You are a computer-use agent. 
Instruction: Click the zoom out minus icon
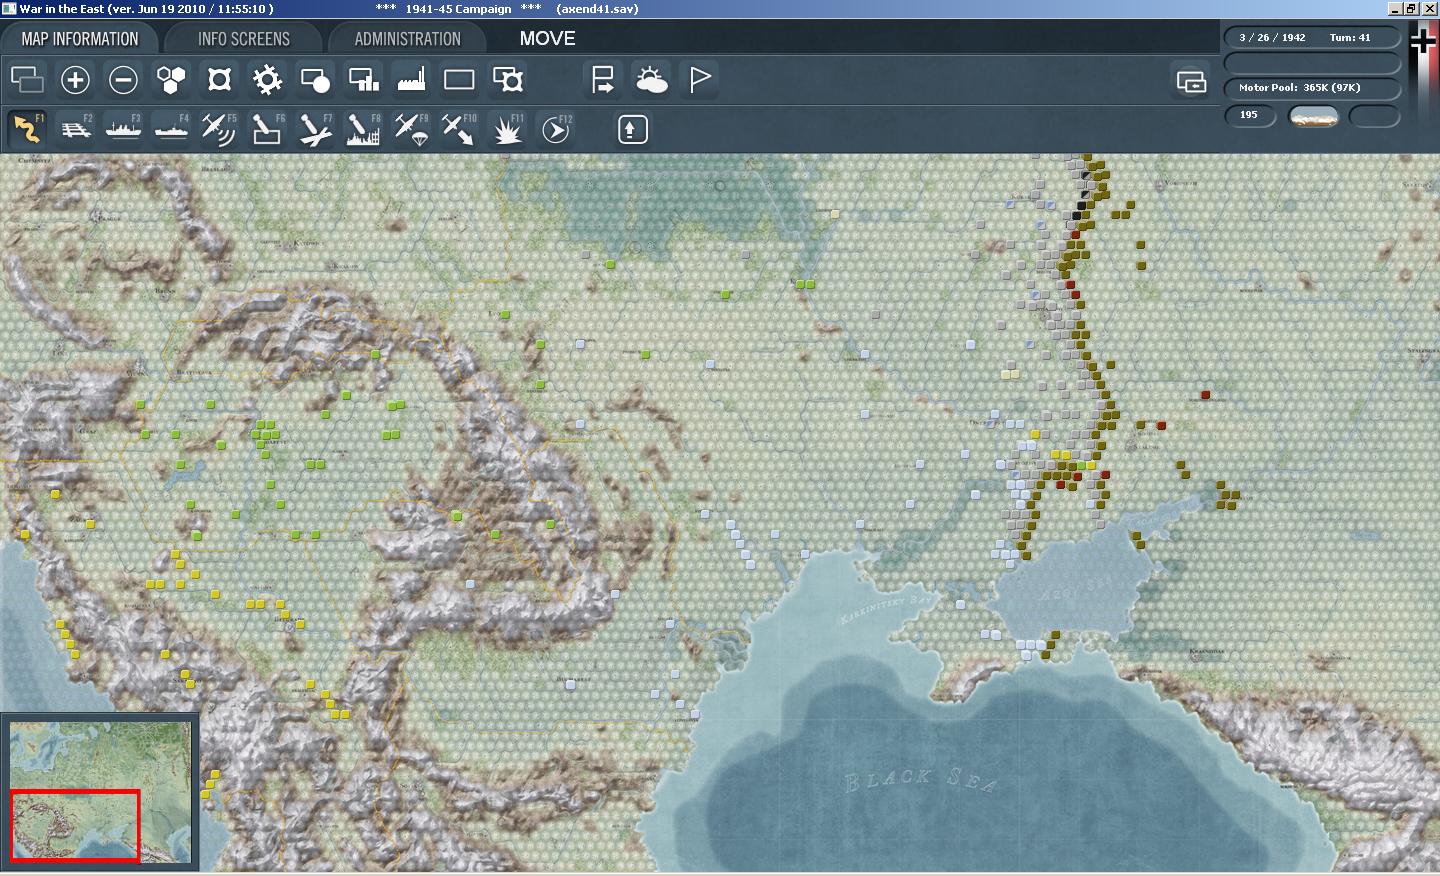[123, 80]
